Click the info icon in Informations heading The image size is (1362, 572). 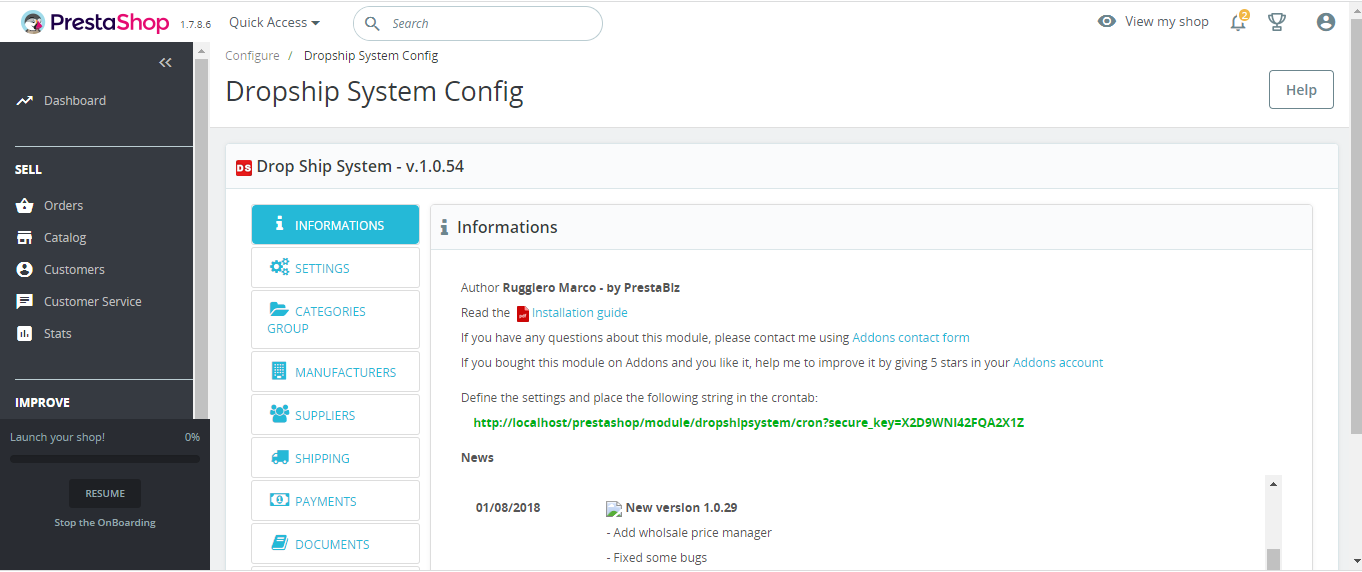pos(444,228)
